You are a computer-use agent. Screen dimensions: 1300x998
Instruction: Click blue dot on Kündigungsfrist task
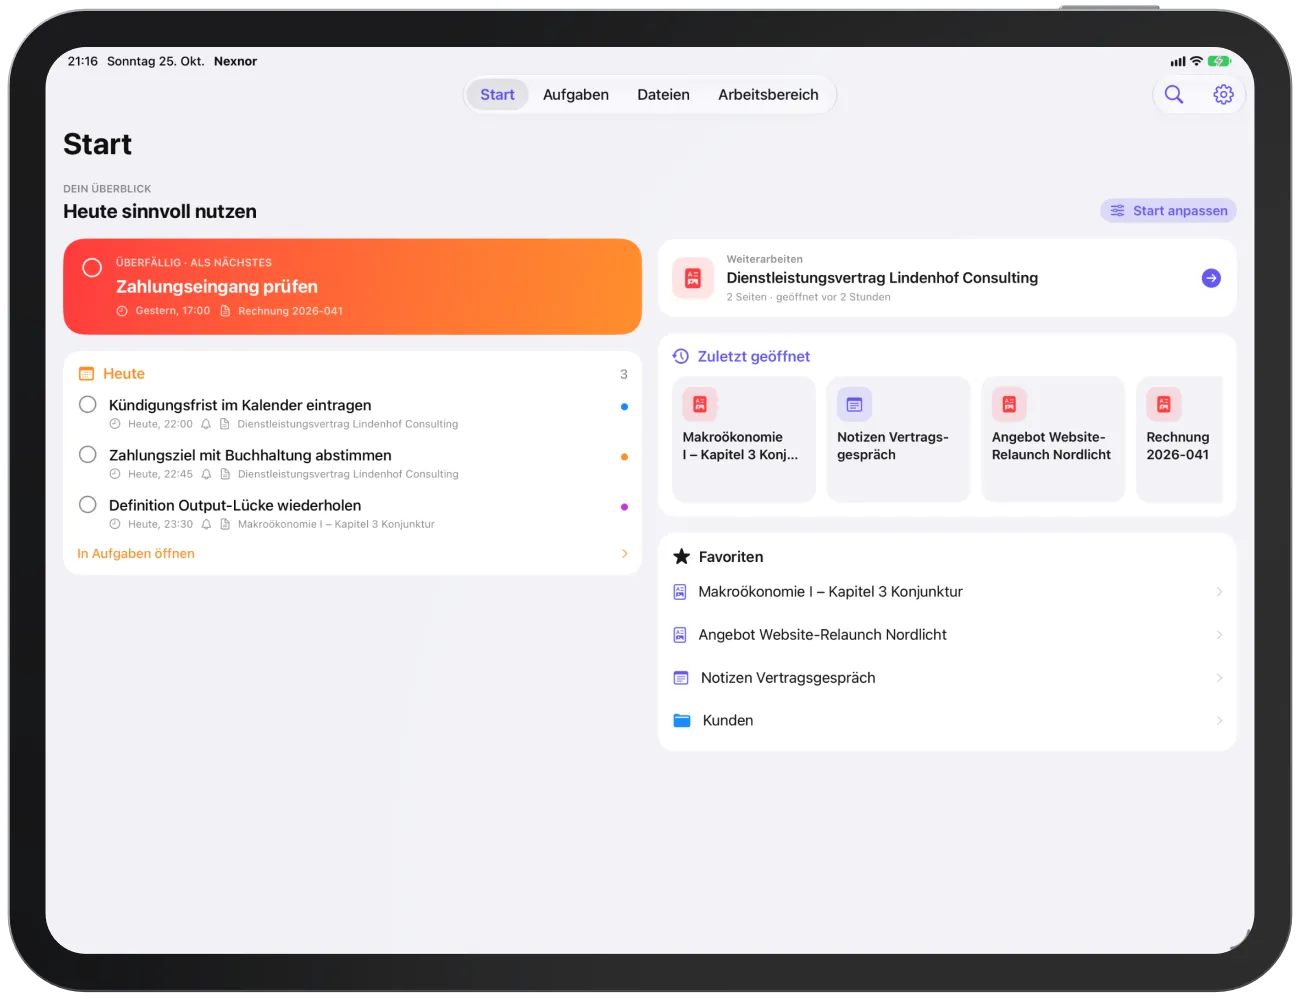(624, 407)
